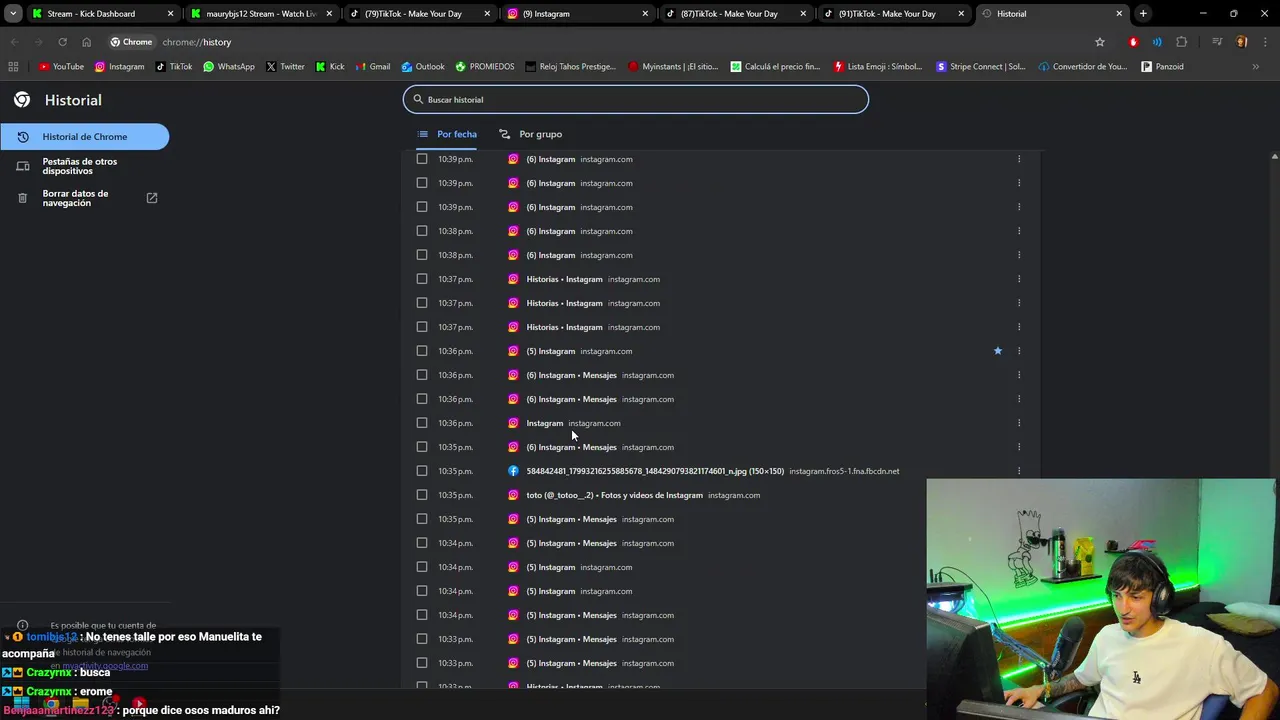Open the 584842481 image history link
This screenshot has height=720, width=1280.
pos(655,471)
